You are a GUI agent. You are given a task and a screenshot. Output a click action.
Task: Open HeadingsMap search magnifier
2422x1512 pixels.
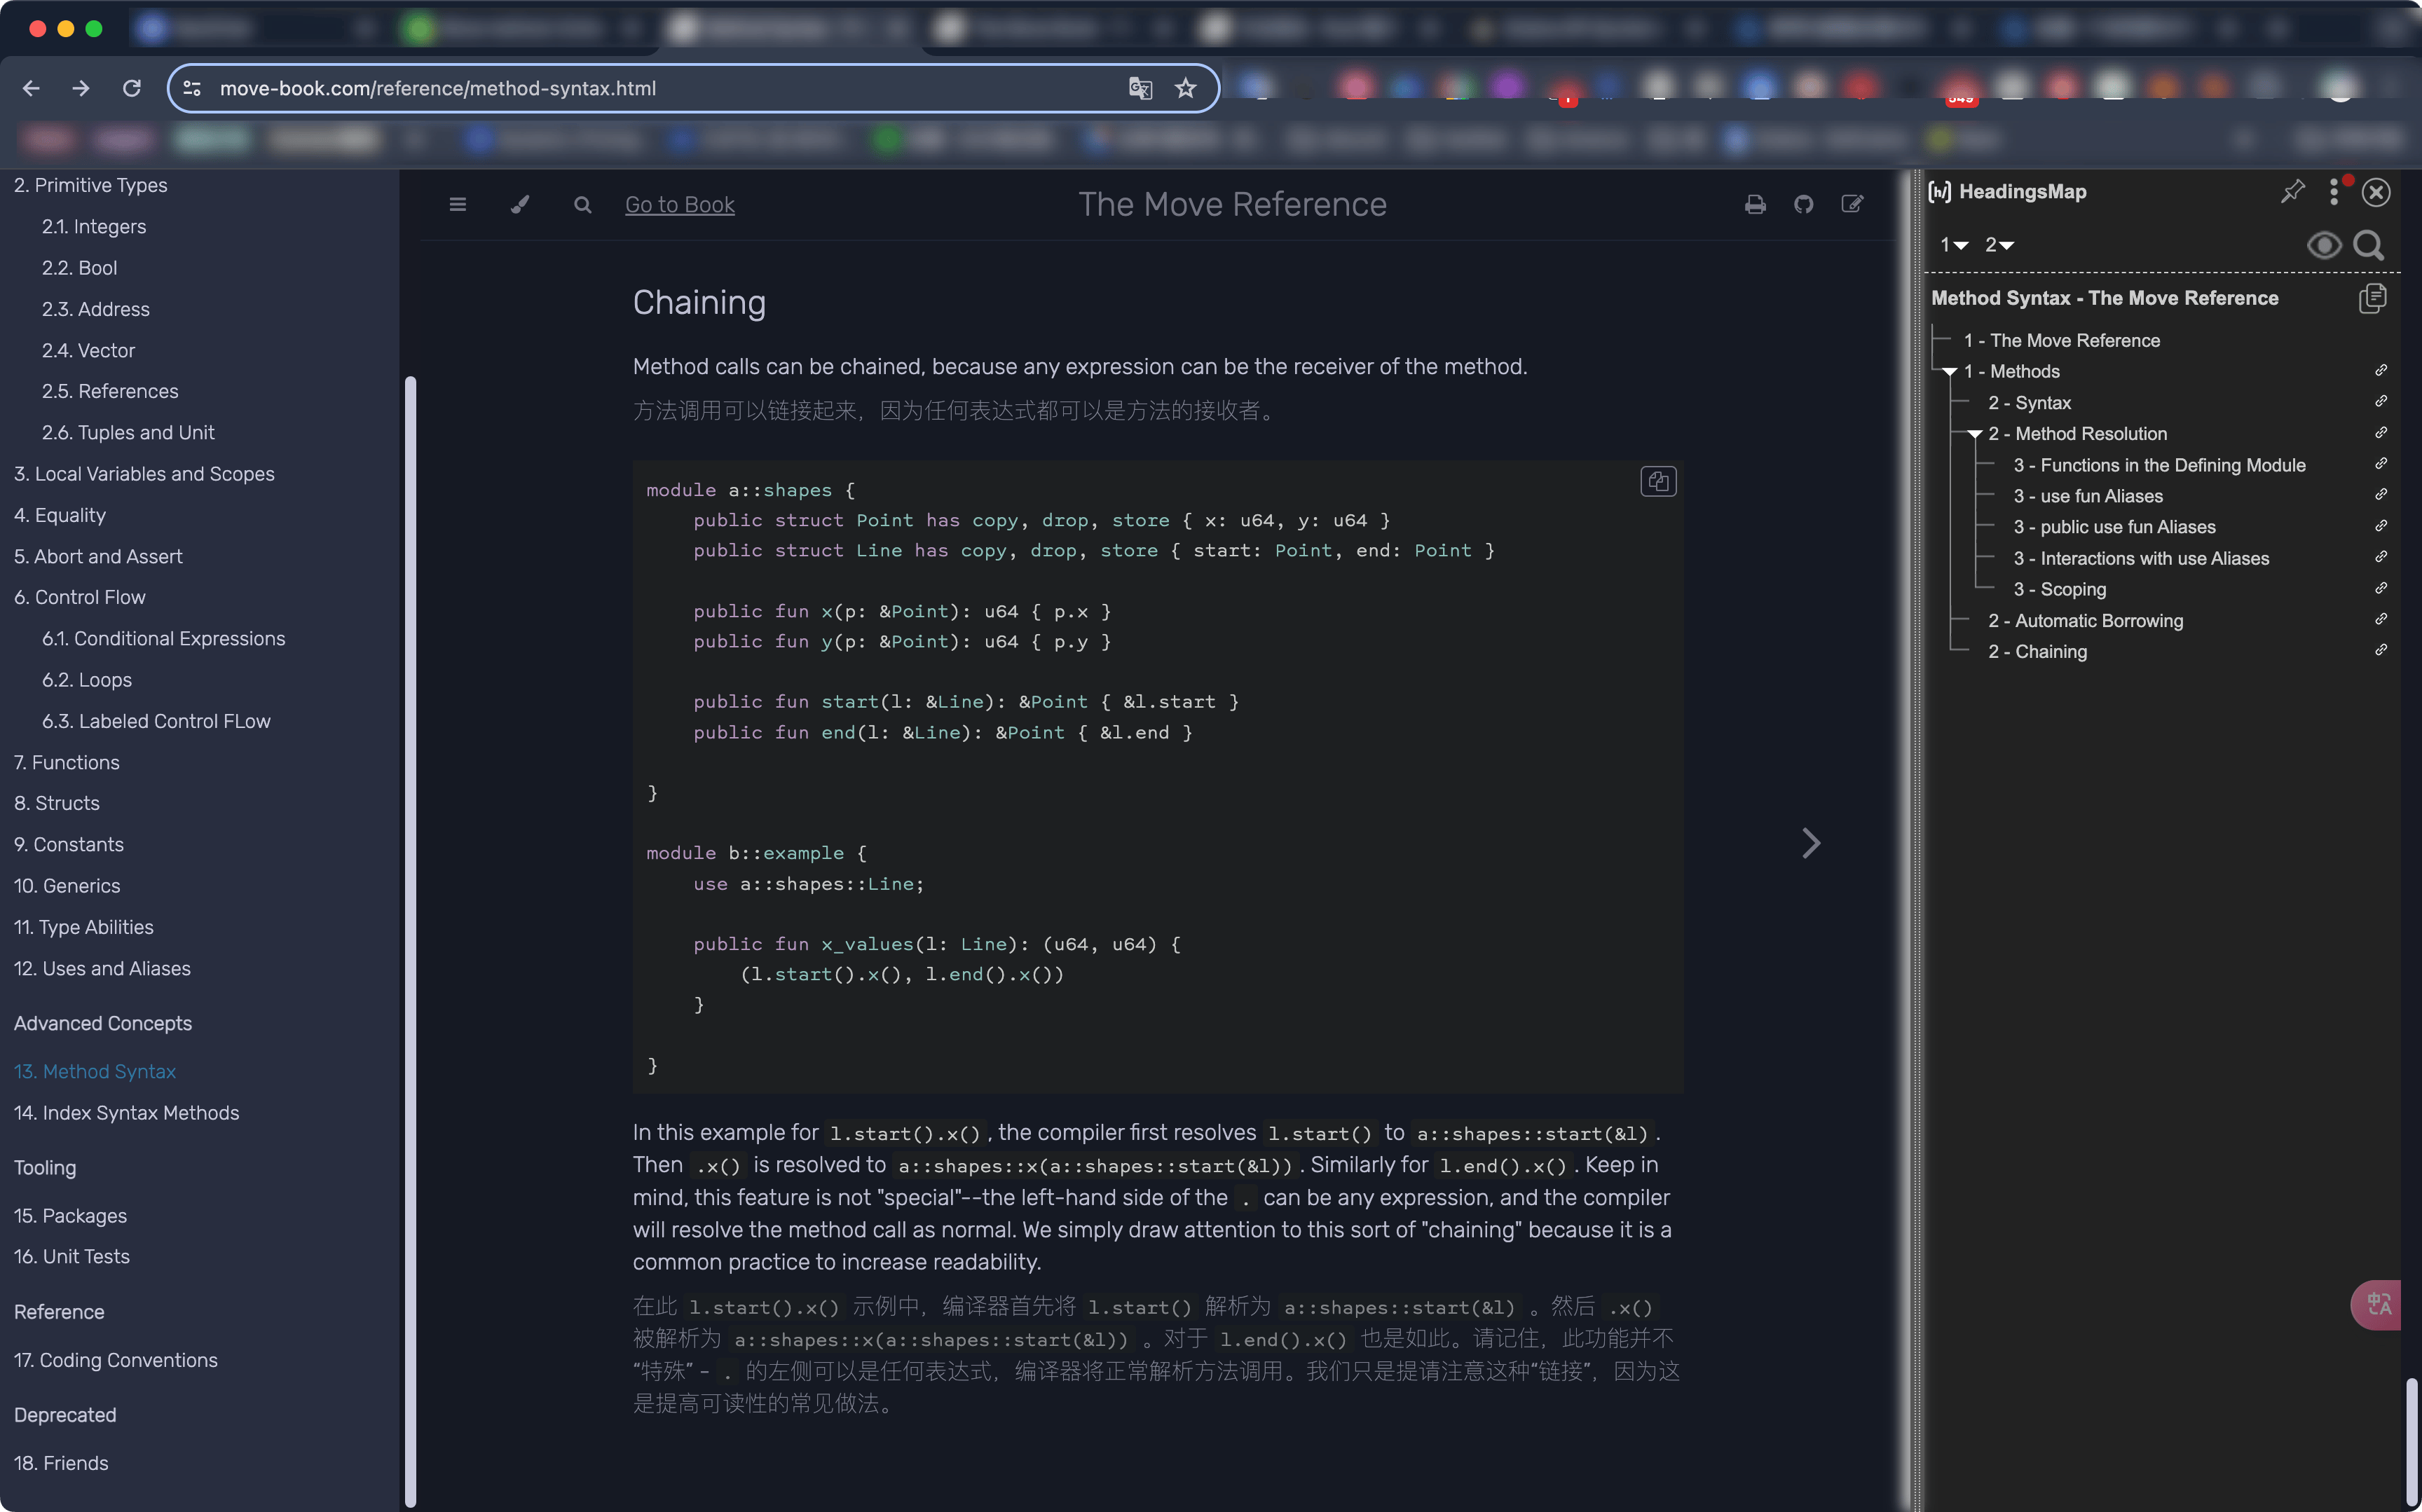[2368, 245]
